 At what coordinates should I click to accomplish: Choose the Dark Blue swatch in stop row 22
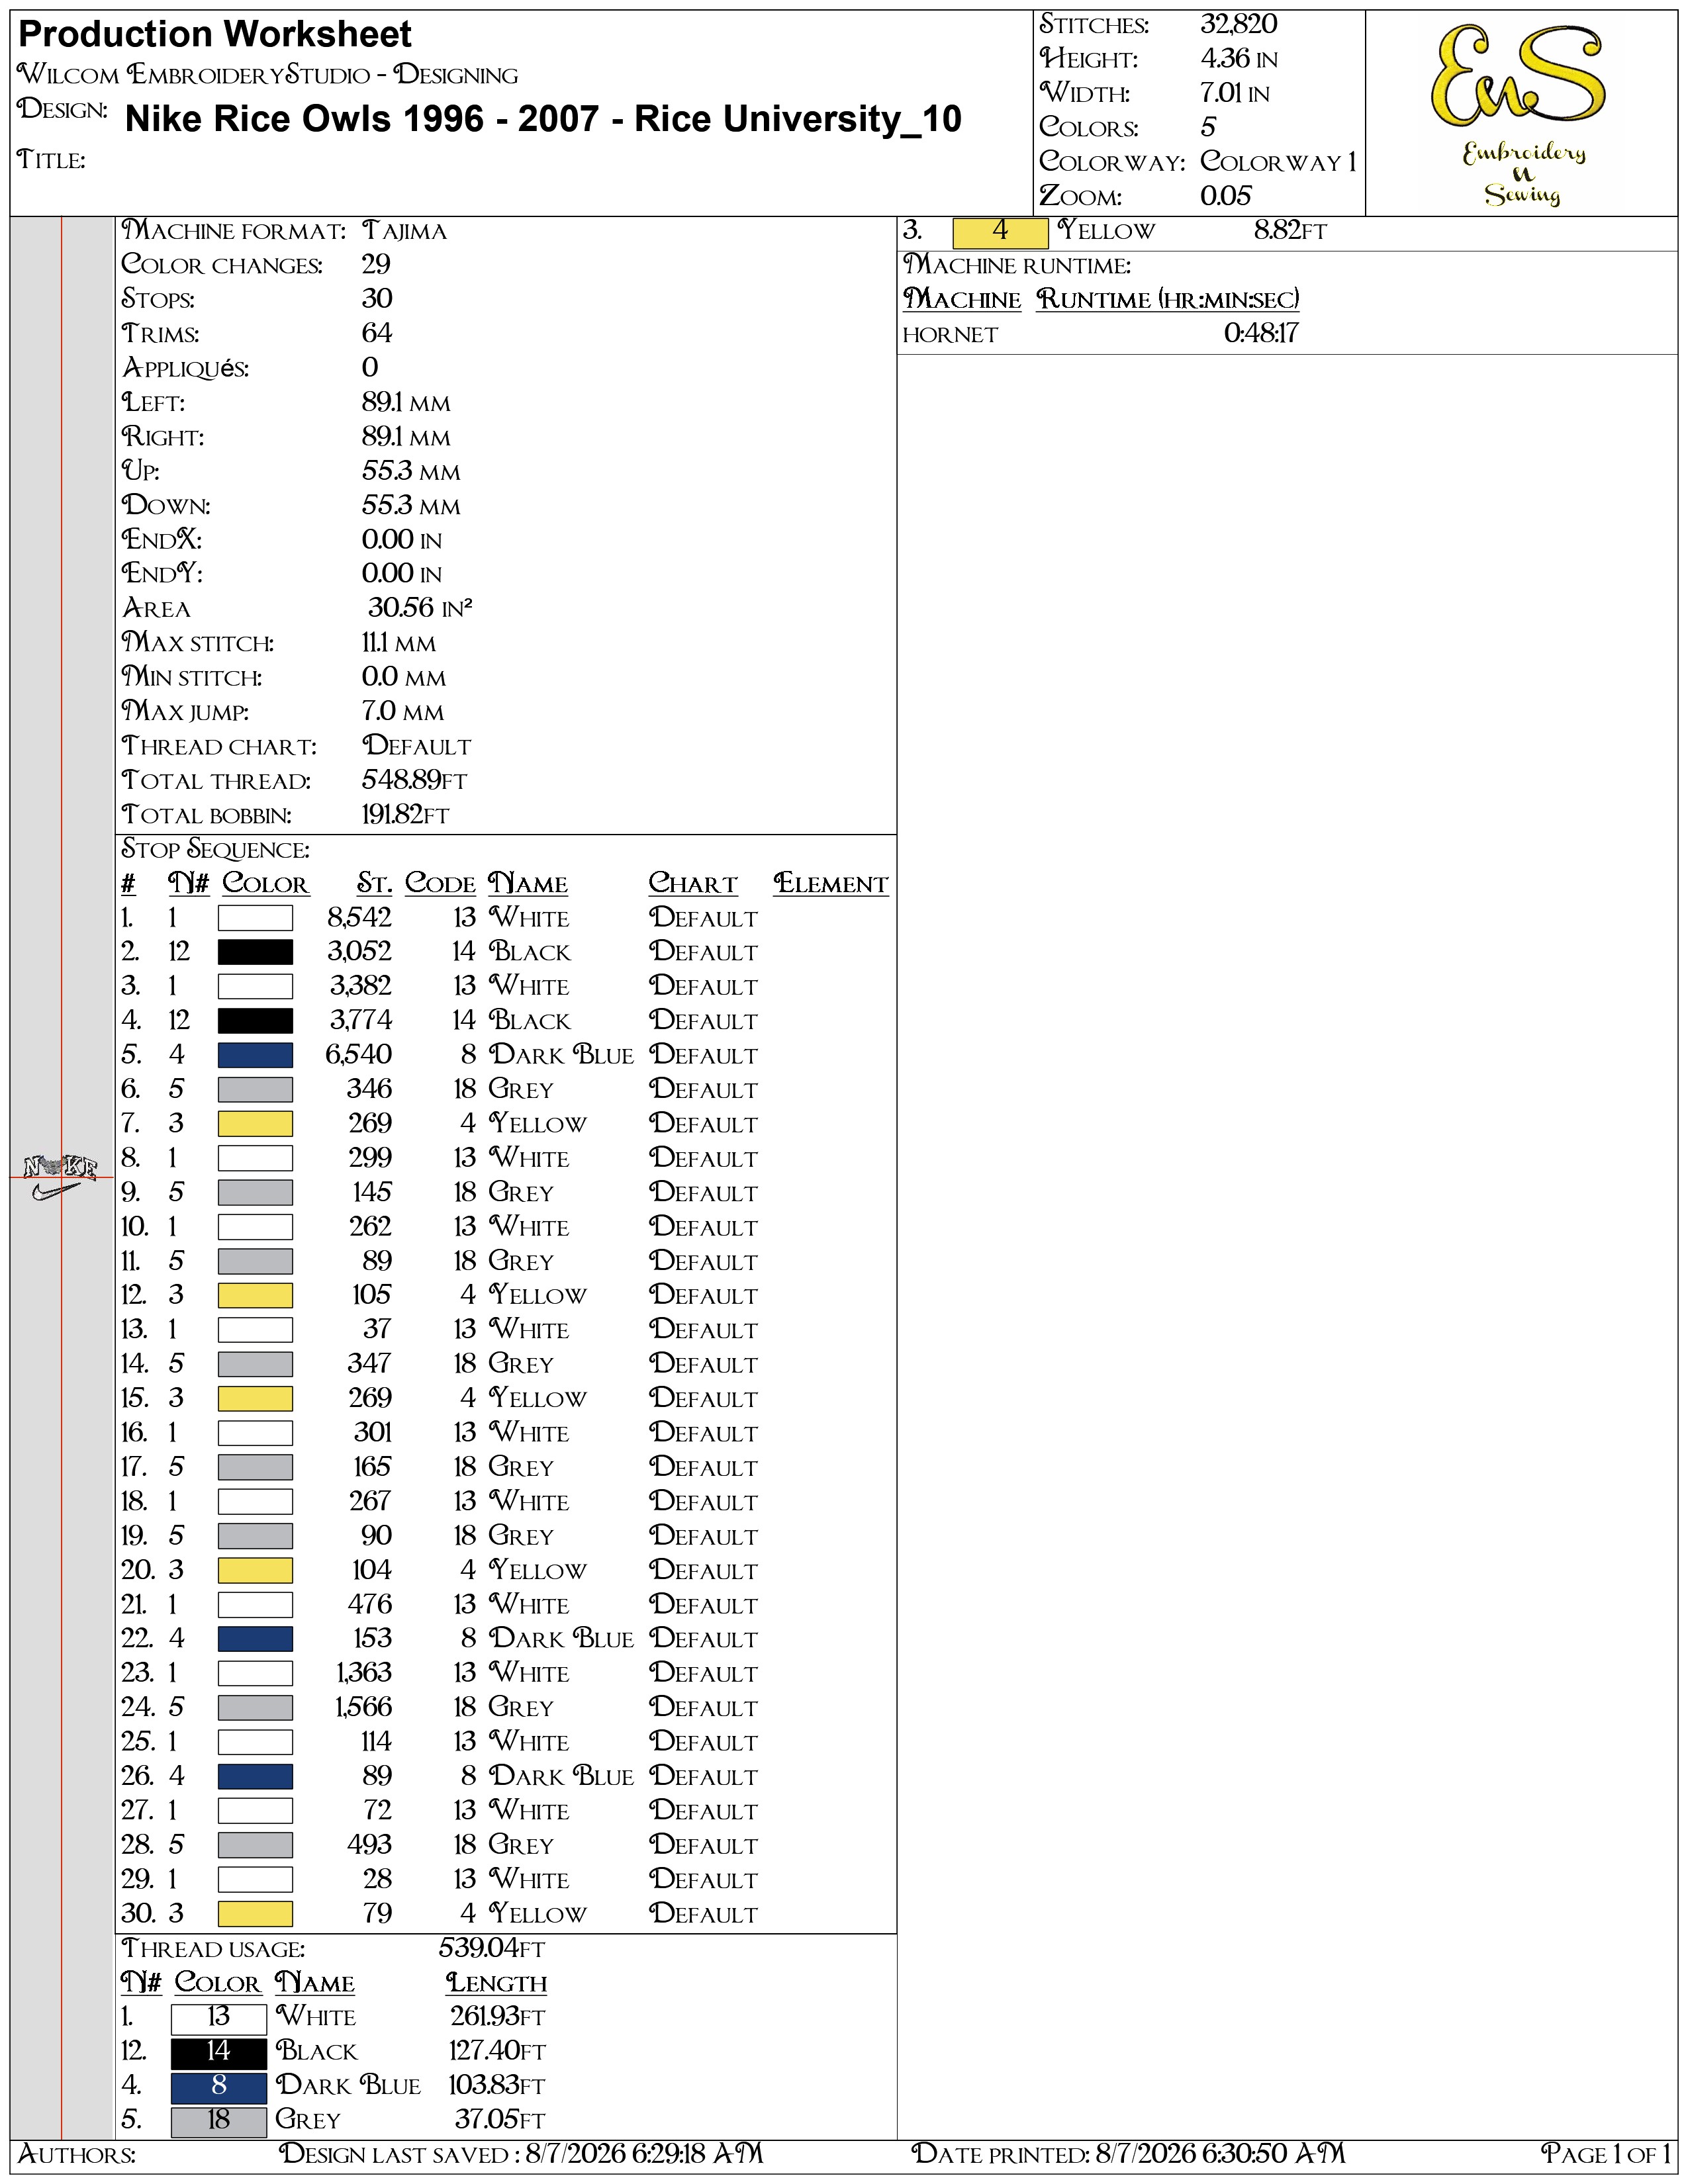255,1639
